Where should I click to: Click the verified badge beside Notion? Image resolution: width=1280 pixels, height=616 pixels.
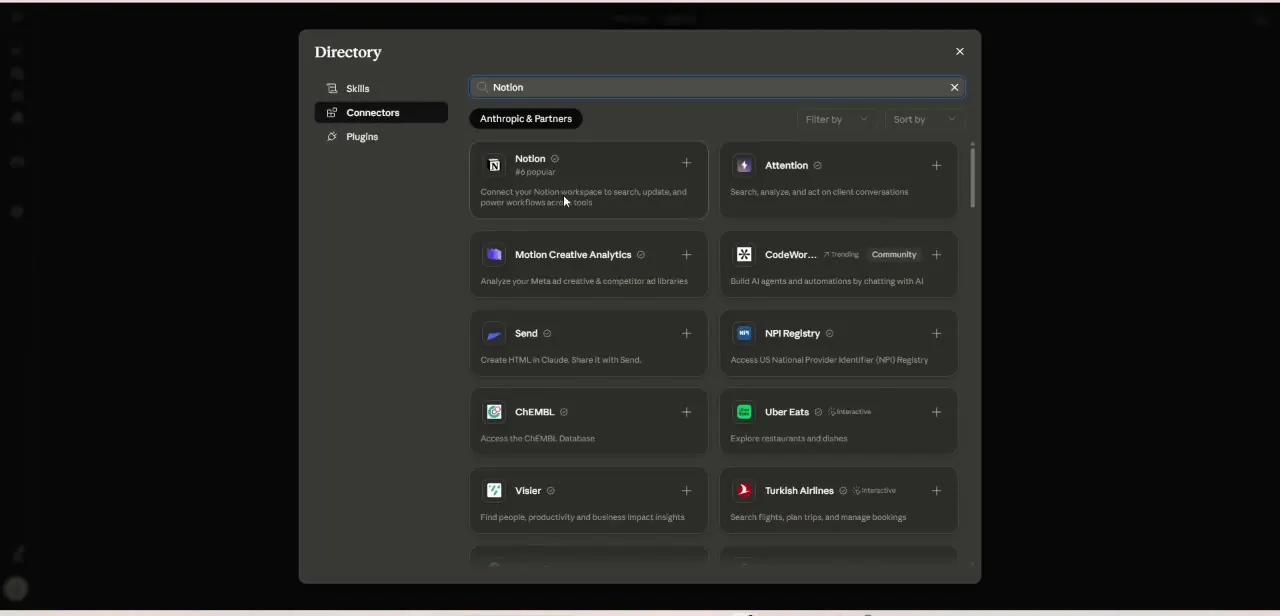tap(555, 159)
